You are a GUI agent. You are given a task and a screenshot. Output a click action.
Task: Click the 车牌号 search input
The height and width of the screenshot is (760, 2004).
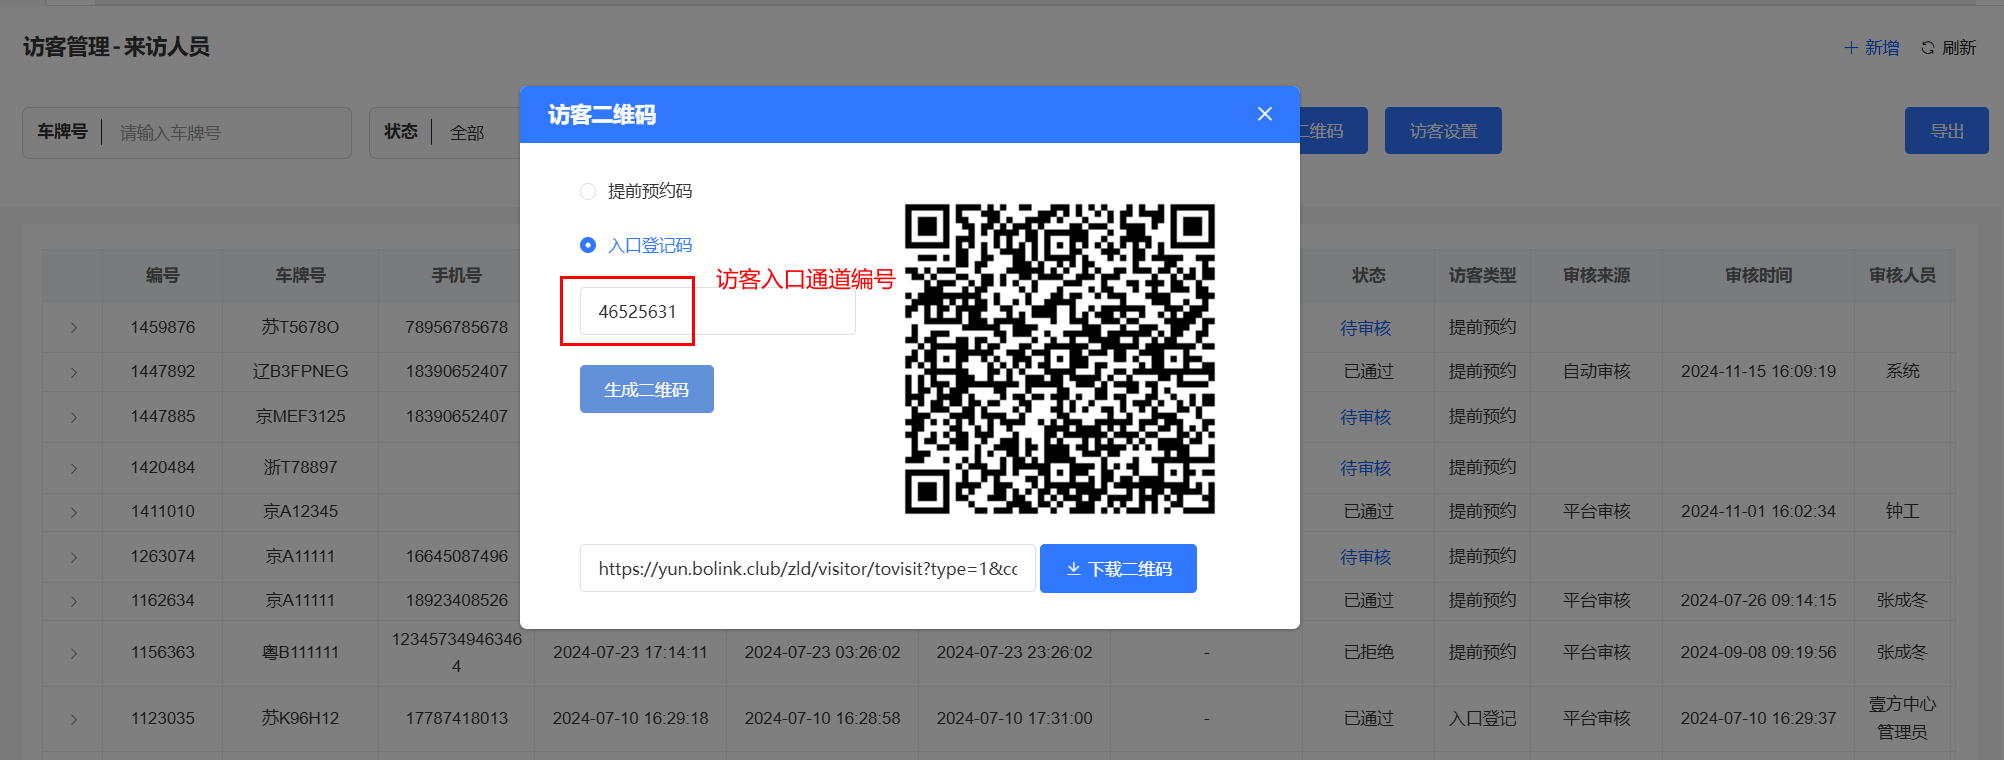point(229,133)
